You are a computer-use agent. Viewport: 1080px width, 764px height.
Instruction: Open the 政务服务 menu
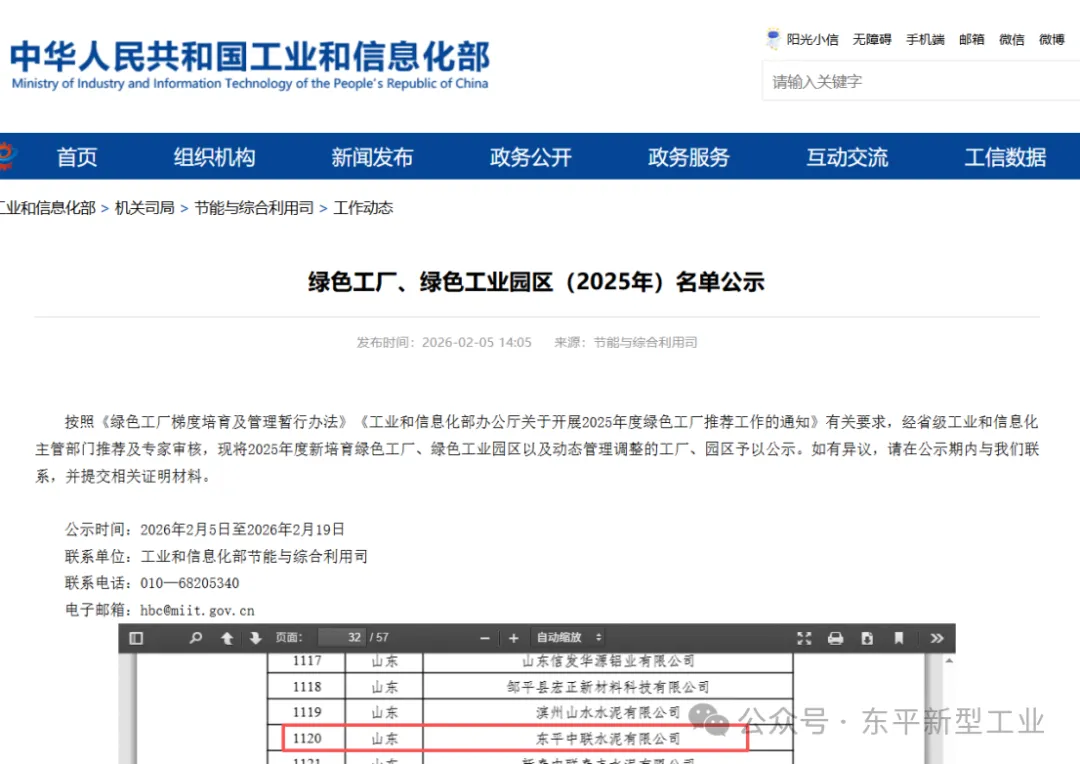click(689, 157)
